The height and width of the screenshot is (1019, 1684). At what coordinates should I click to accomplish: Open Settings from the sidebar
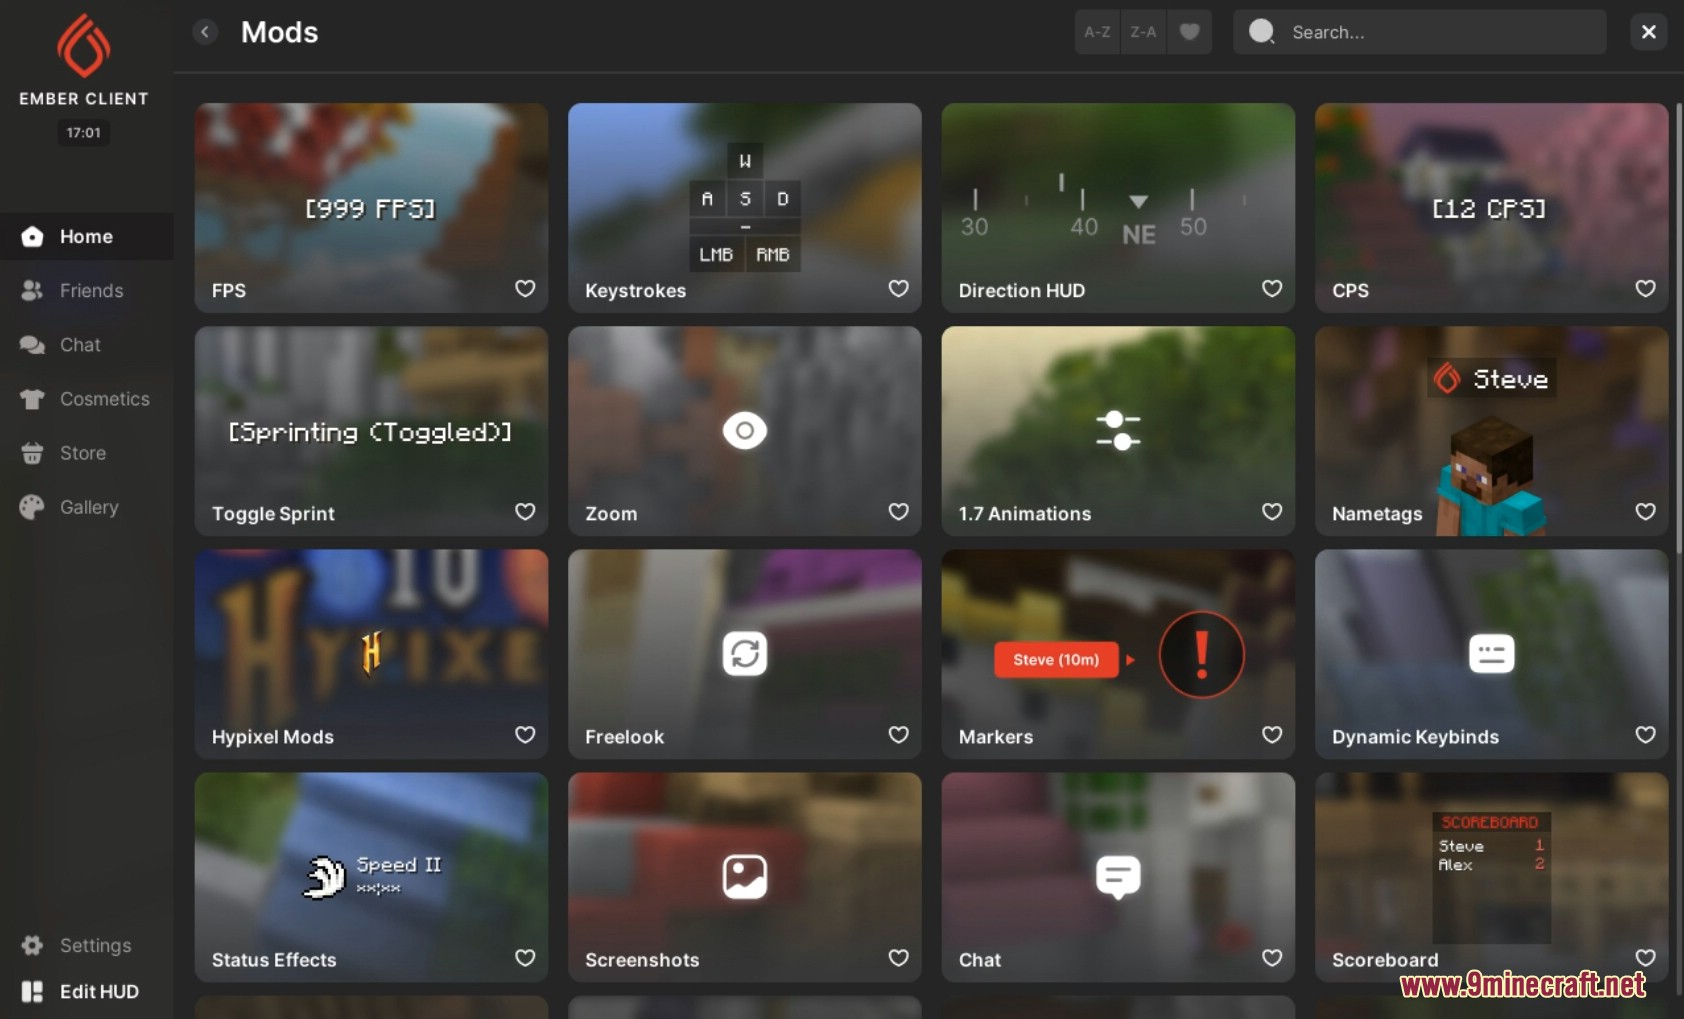pyautogui.click(x=87, y=945)
